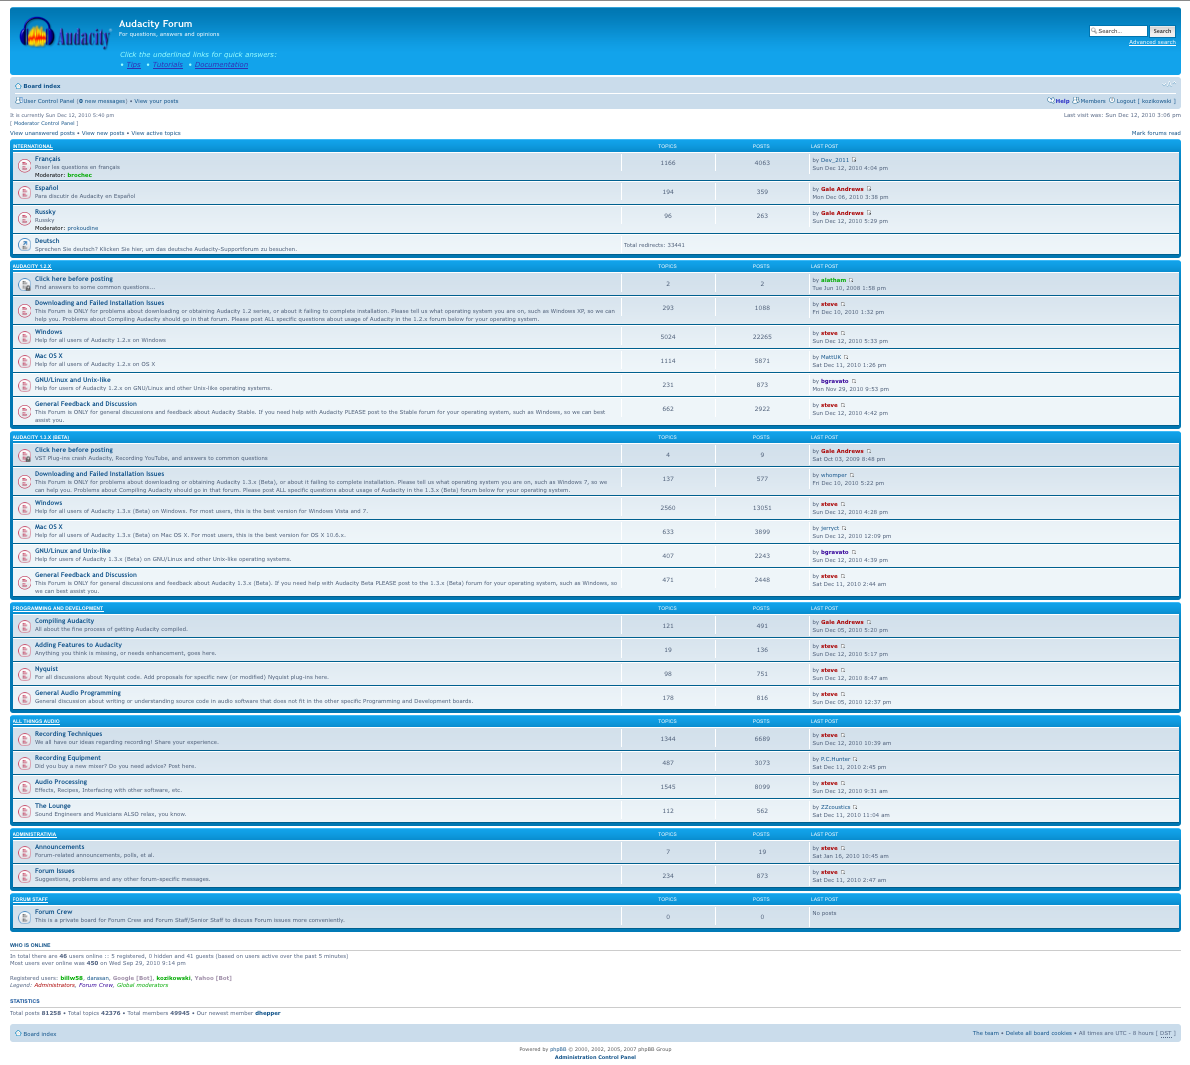Click the locked forum icon in Audacity 1.2.x
The image size is (1190, 1065).
tap(24, 284)
